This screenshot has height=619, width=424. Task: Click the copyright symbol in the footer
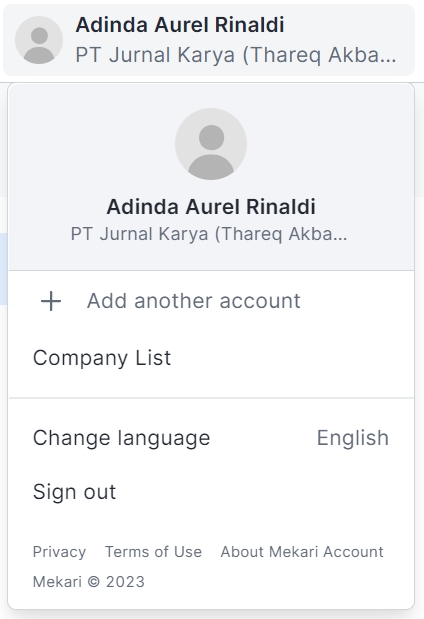coord(94,581)
